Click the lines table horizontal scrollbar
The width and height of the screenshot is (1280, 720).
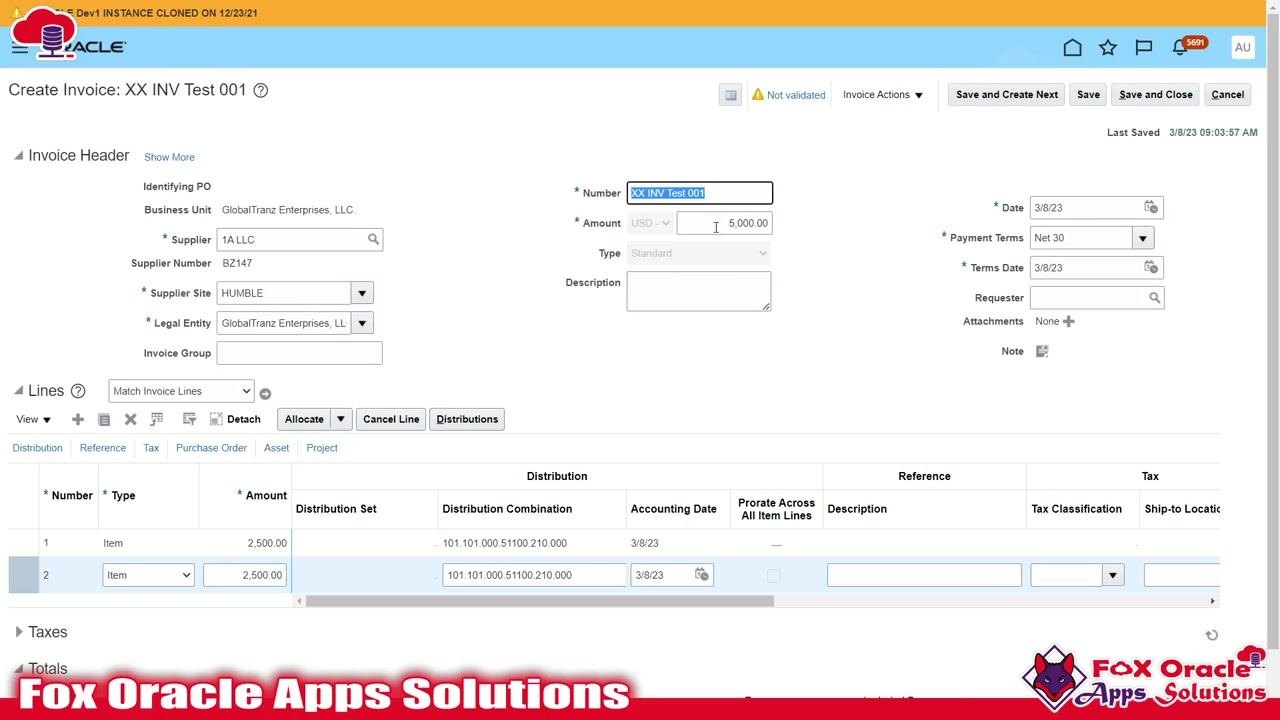[x=540, y=601]
